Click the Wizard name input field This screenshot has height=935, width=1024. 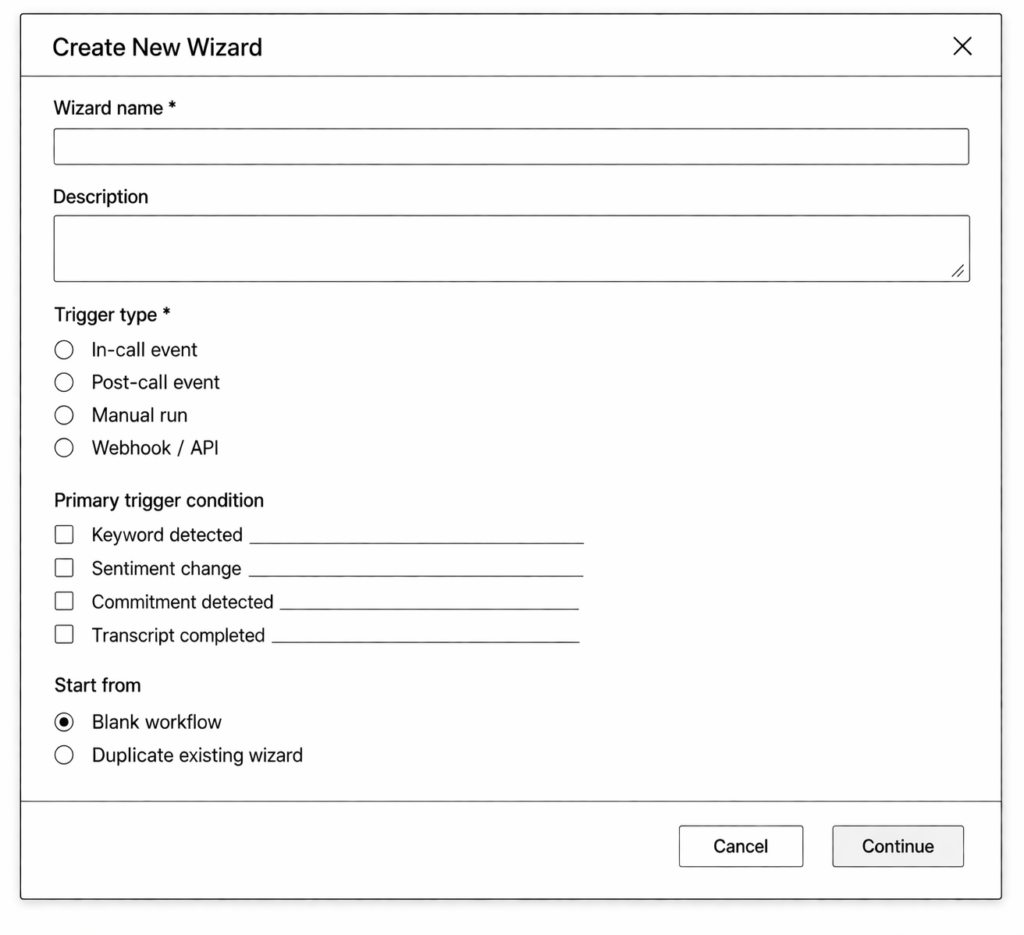tap(511, 146)
